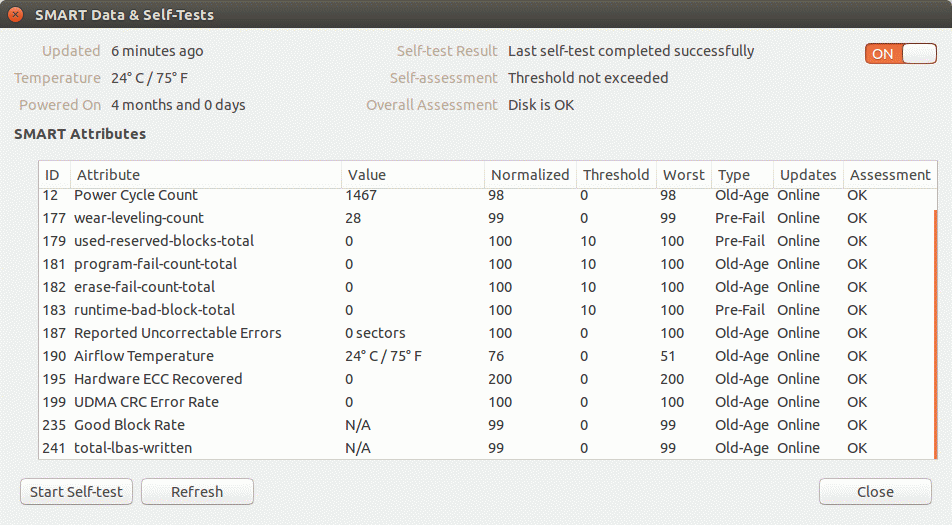Select the total-lbas-written row
952x525 pixels.
(x=133, y=448)
